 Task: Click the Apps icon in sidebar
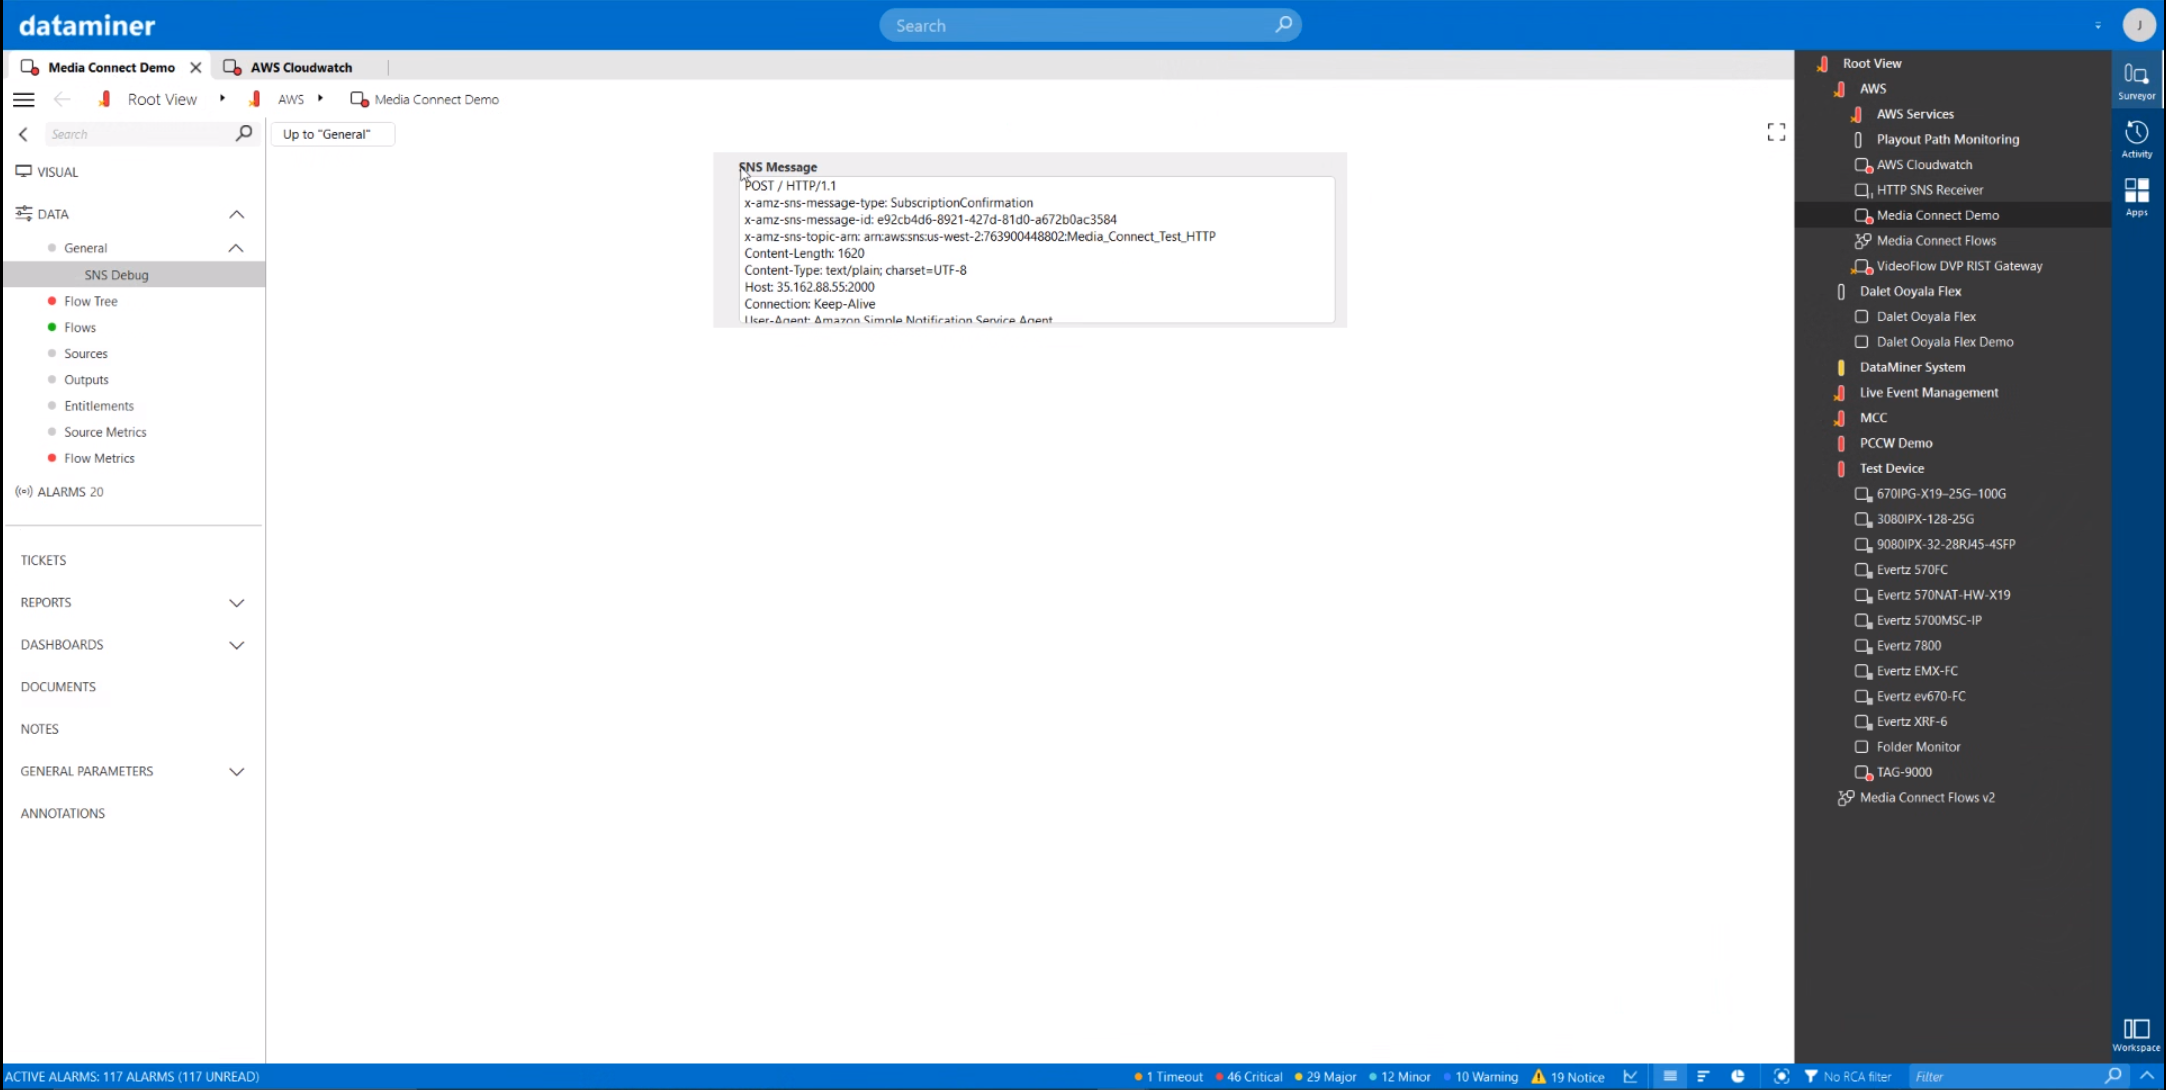[x=2138, y=195]
